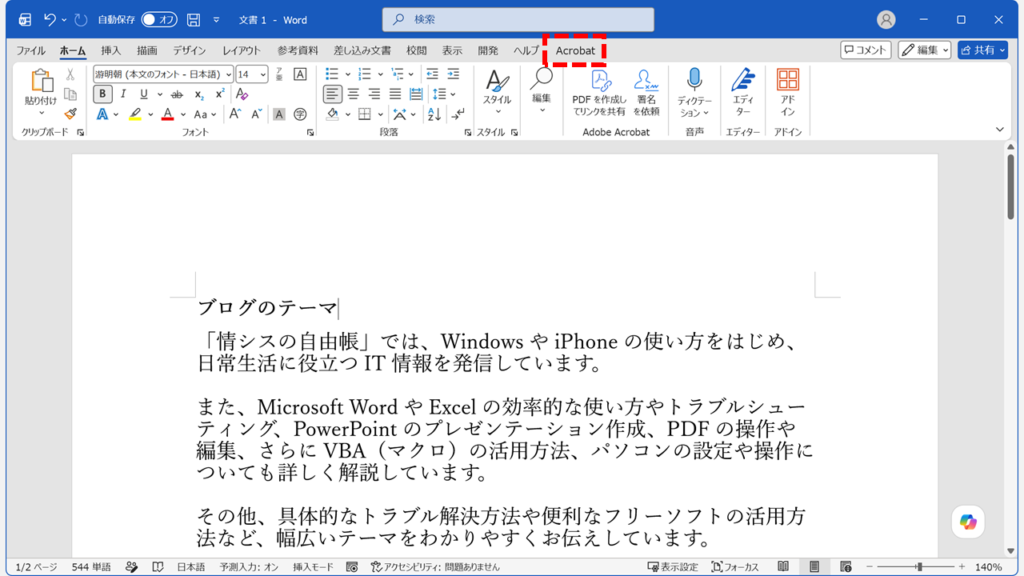Center-align the paragraph

(x=353, y=95)
